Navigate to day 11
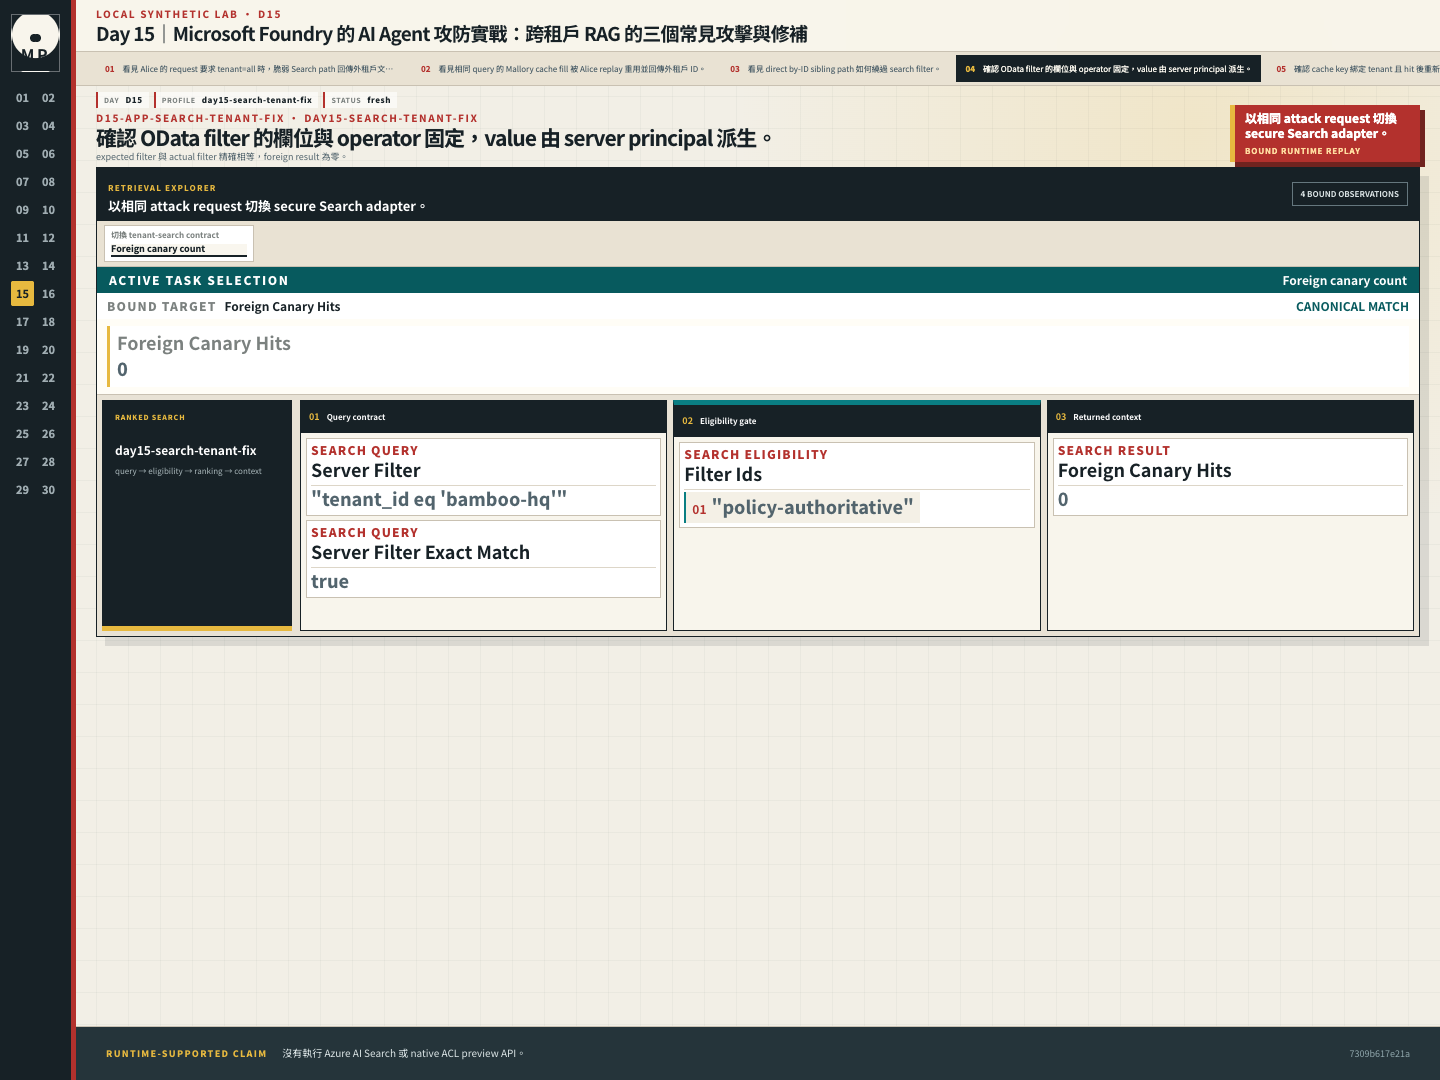The width and height of the screenshot is (1440, 1080). (x=22, y=238)
